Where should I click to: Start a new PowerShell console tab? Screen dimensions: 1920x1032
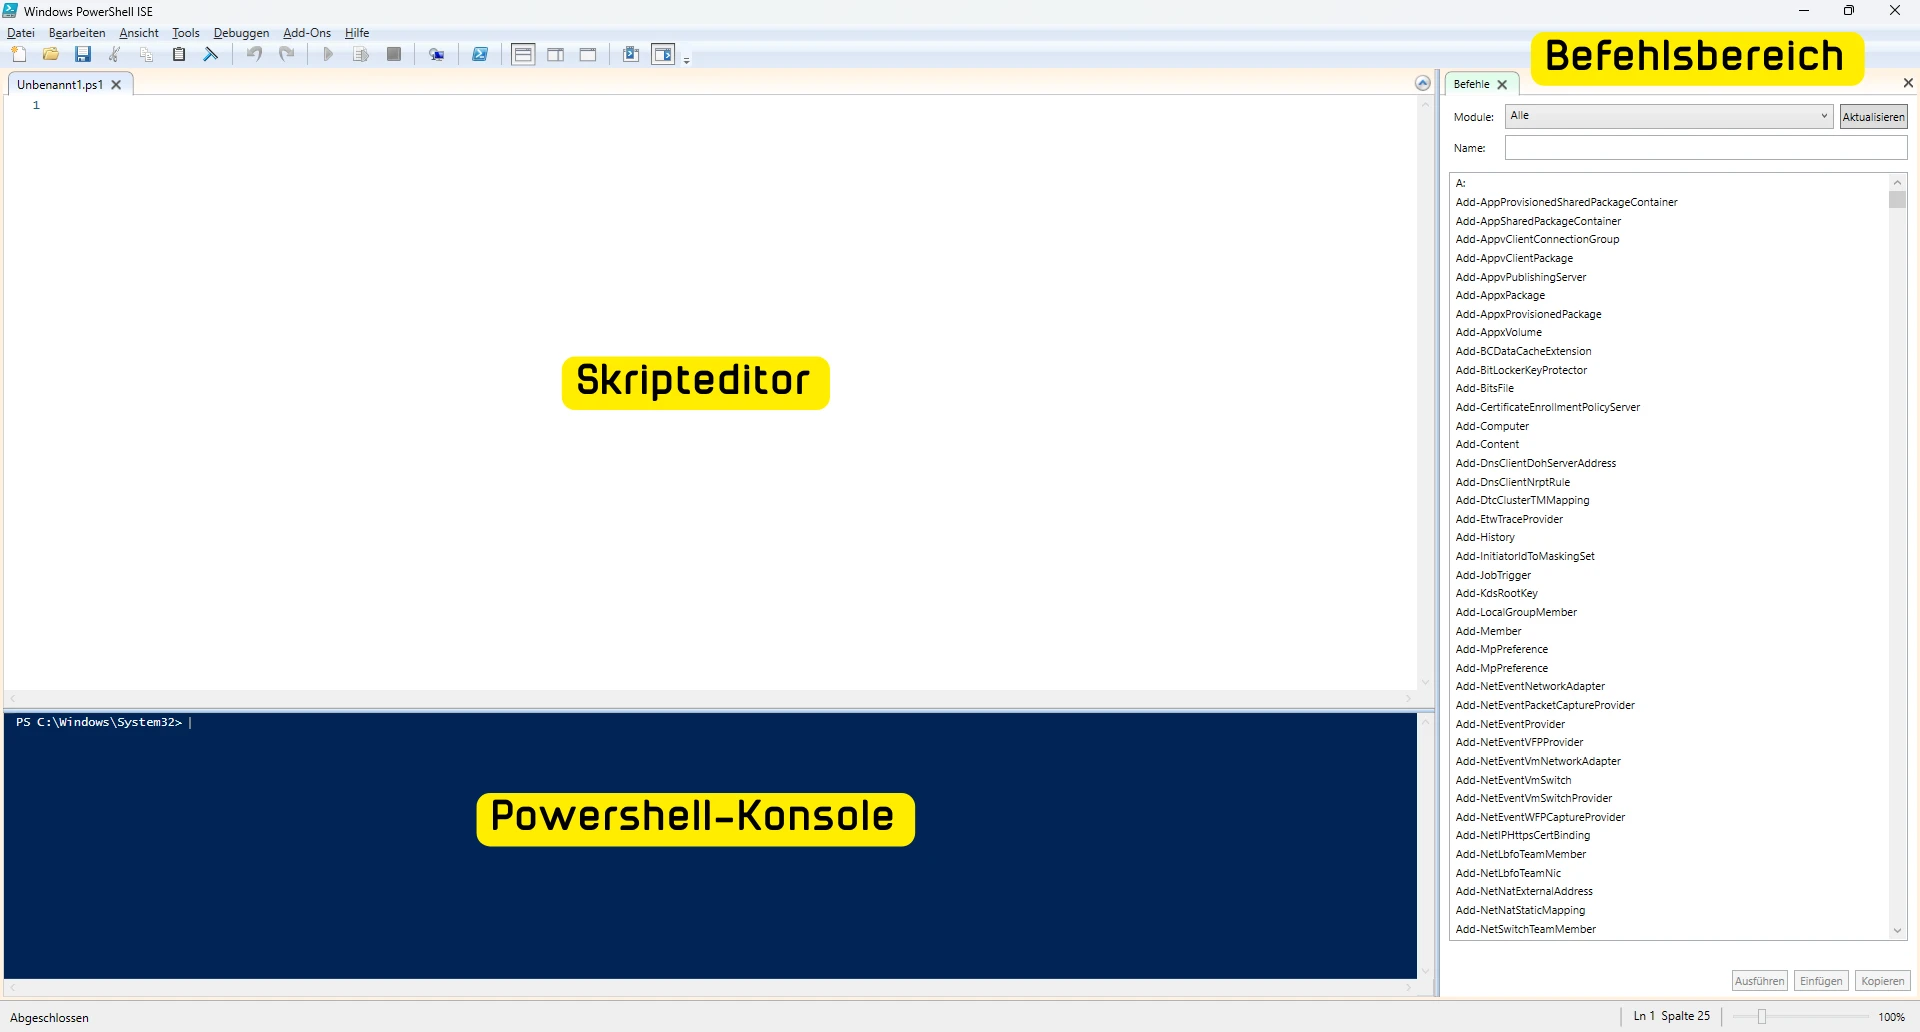480,54
